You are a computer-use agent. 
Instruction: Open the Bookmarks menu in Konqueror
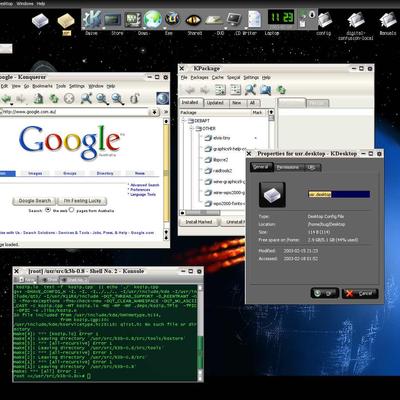click(x=42, y=86)
